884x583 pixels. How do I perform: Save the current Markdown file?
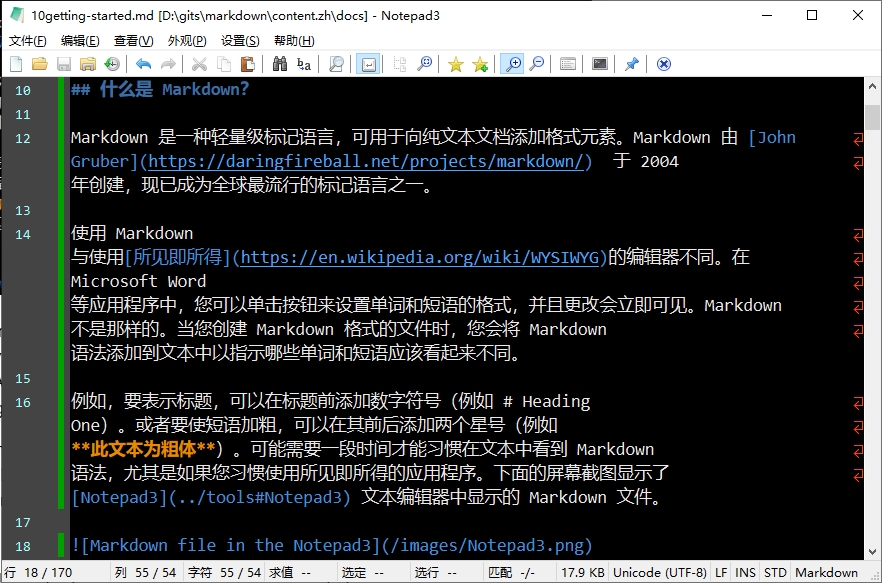pos(62,63)
